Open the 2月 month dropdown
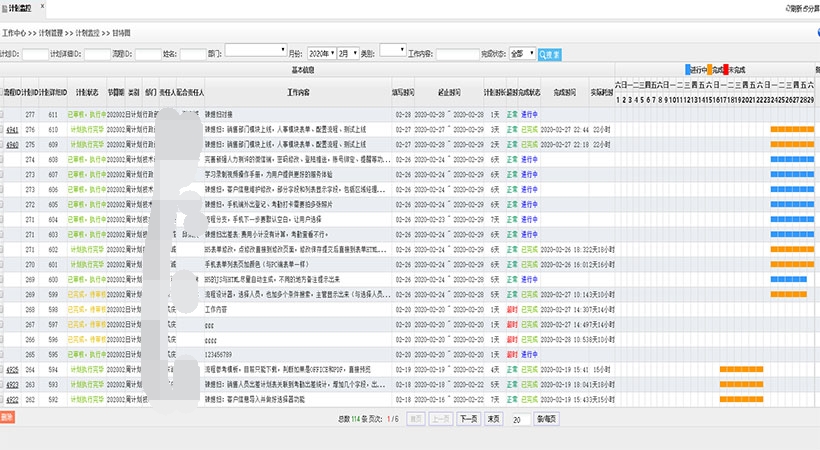The image size is (820, 450). [348, 53]
